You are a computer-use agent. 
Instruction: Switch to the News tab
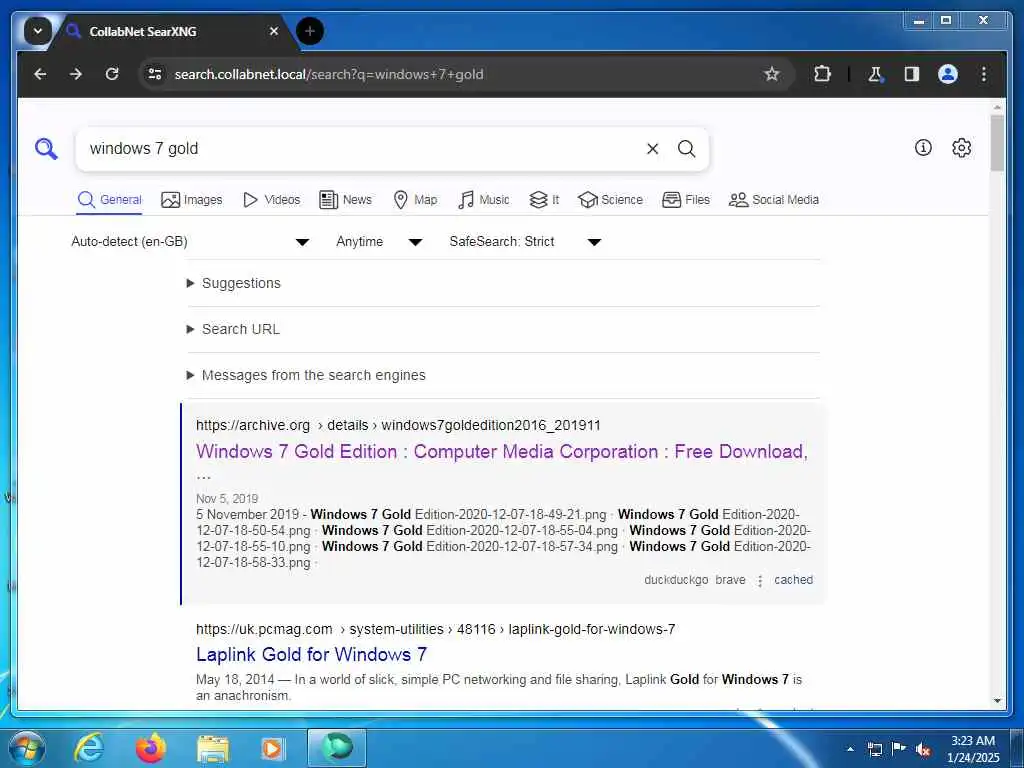[x=345, y=200]
